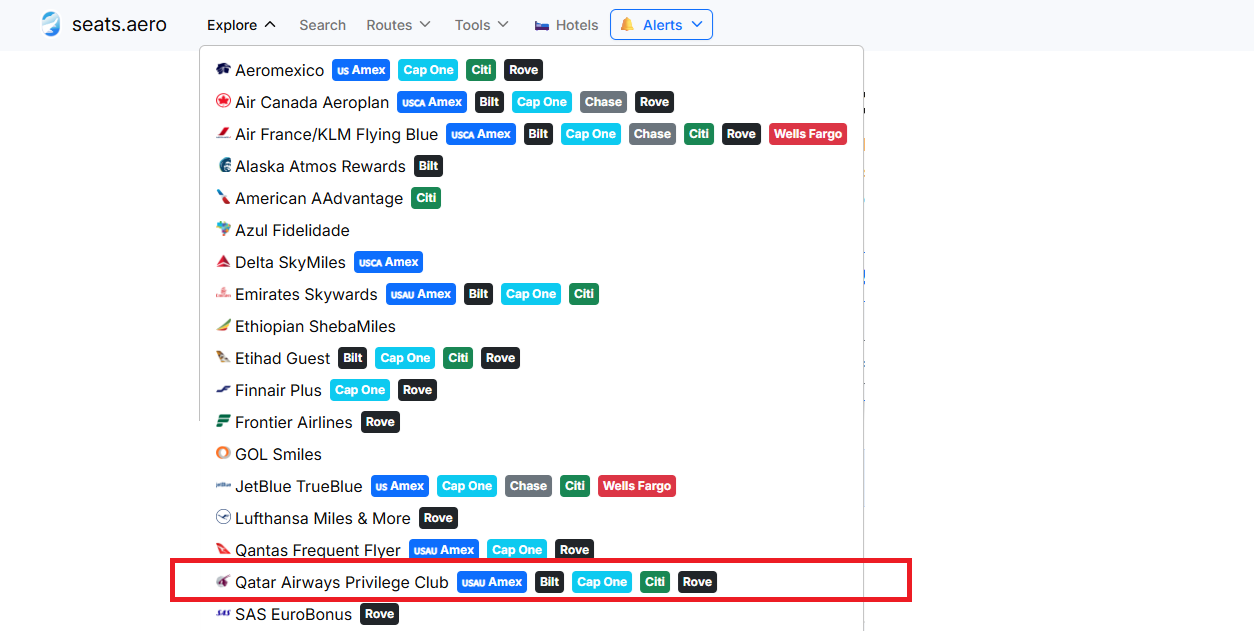Go to Frontier Airlines program
This screenshot has height=636, width=1254.
click(x=293, y=422)
